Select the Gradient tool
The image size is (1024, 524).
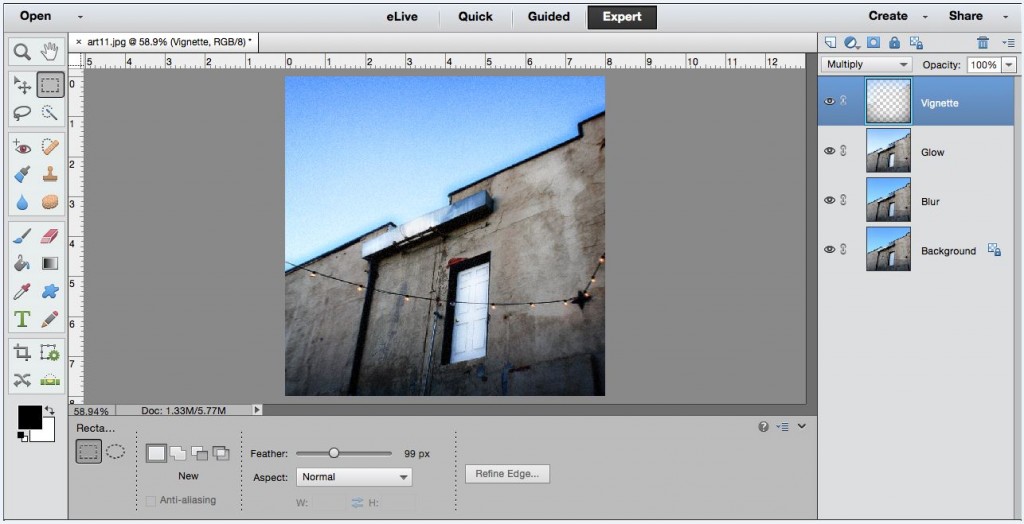(50, 263)
